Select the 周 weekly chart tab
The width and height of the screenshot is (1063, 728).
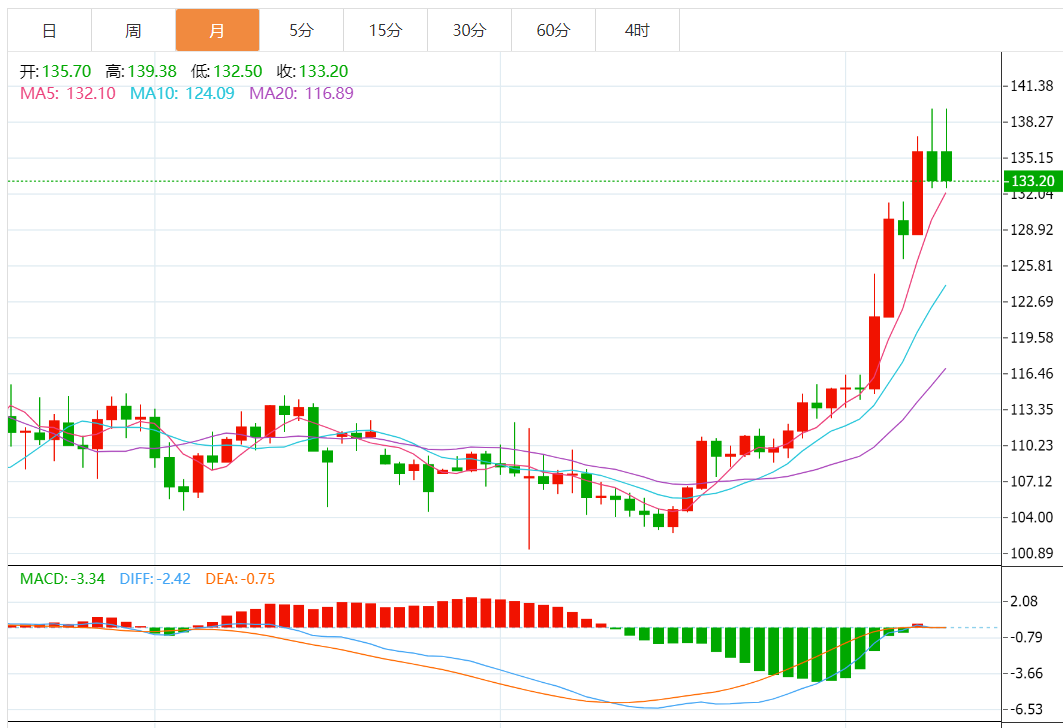[133, 30]
